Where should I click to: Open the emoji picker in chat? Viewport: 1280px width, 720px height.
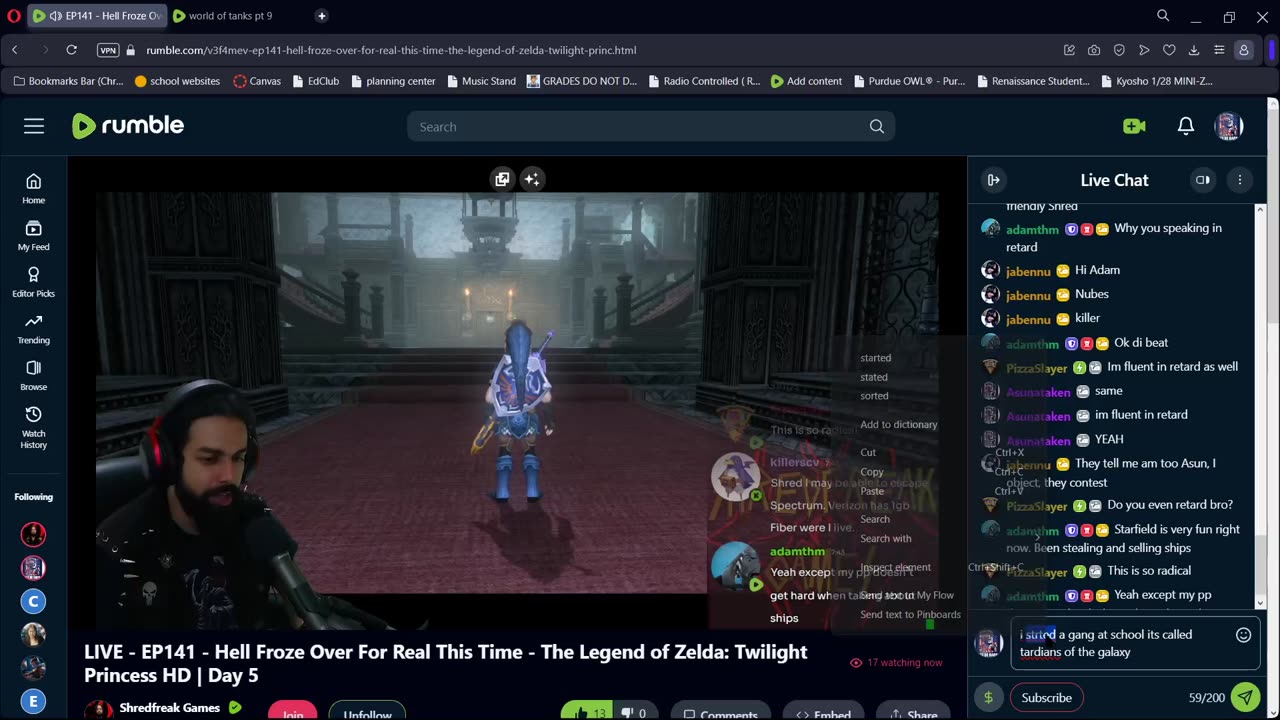pos(1243,635)
